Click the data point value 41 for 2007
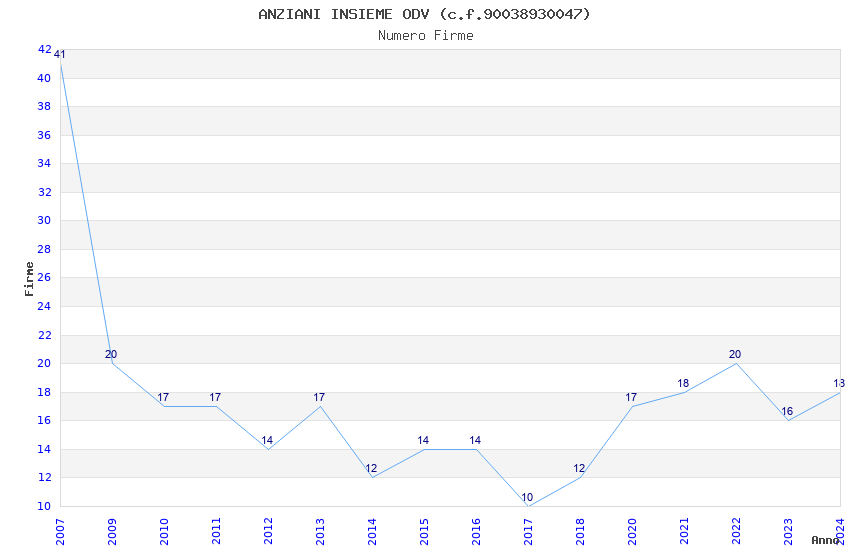 pos(60,54)
